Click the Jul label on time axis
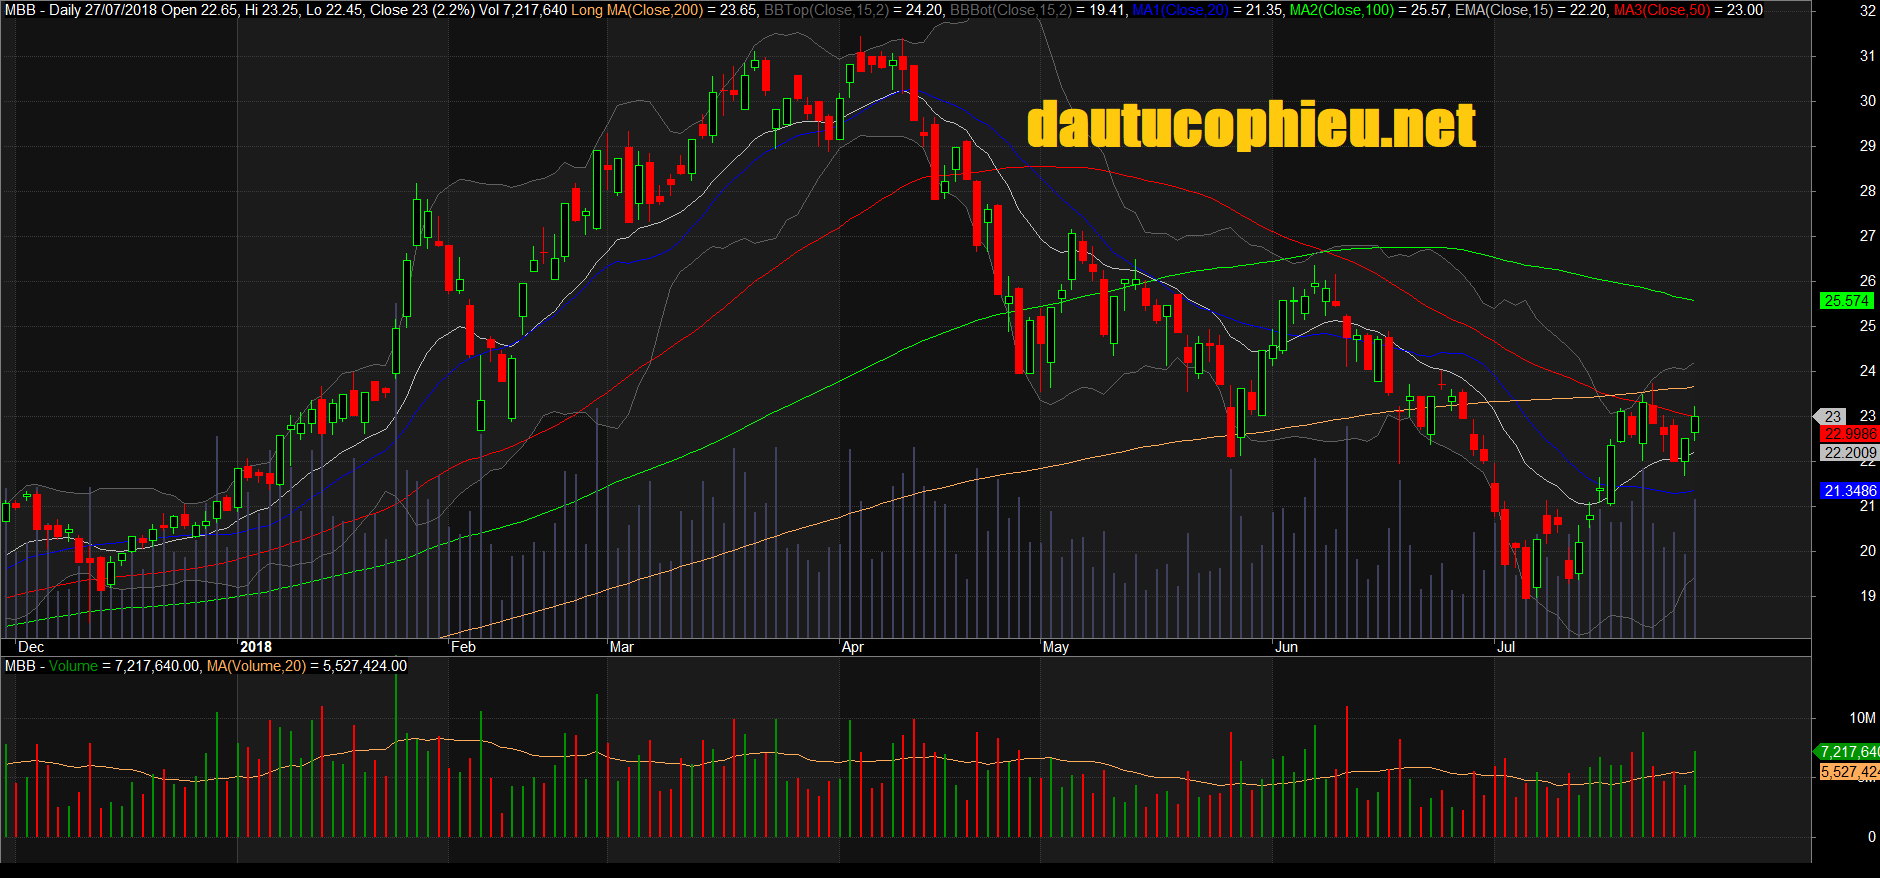 pyautogui.click(x=1505, y=647)
